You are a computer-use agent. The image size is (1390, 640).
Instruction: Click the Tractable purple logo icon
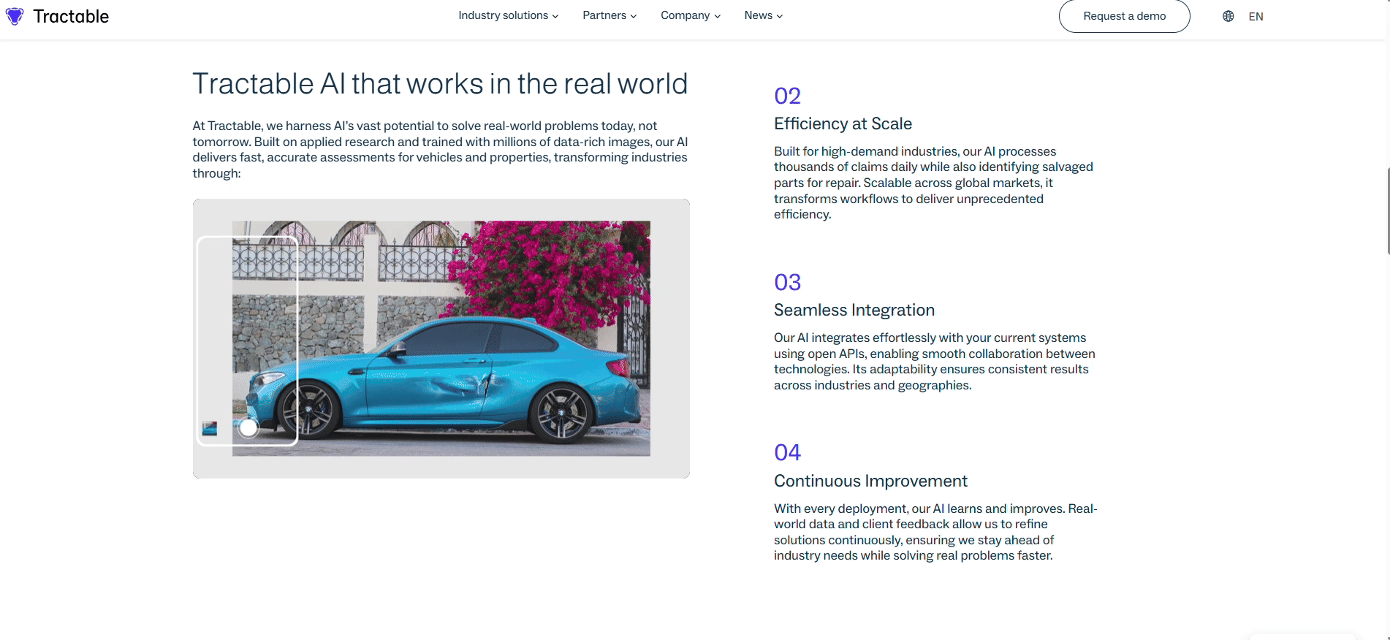(14, 16)
